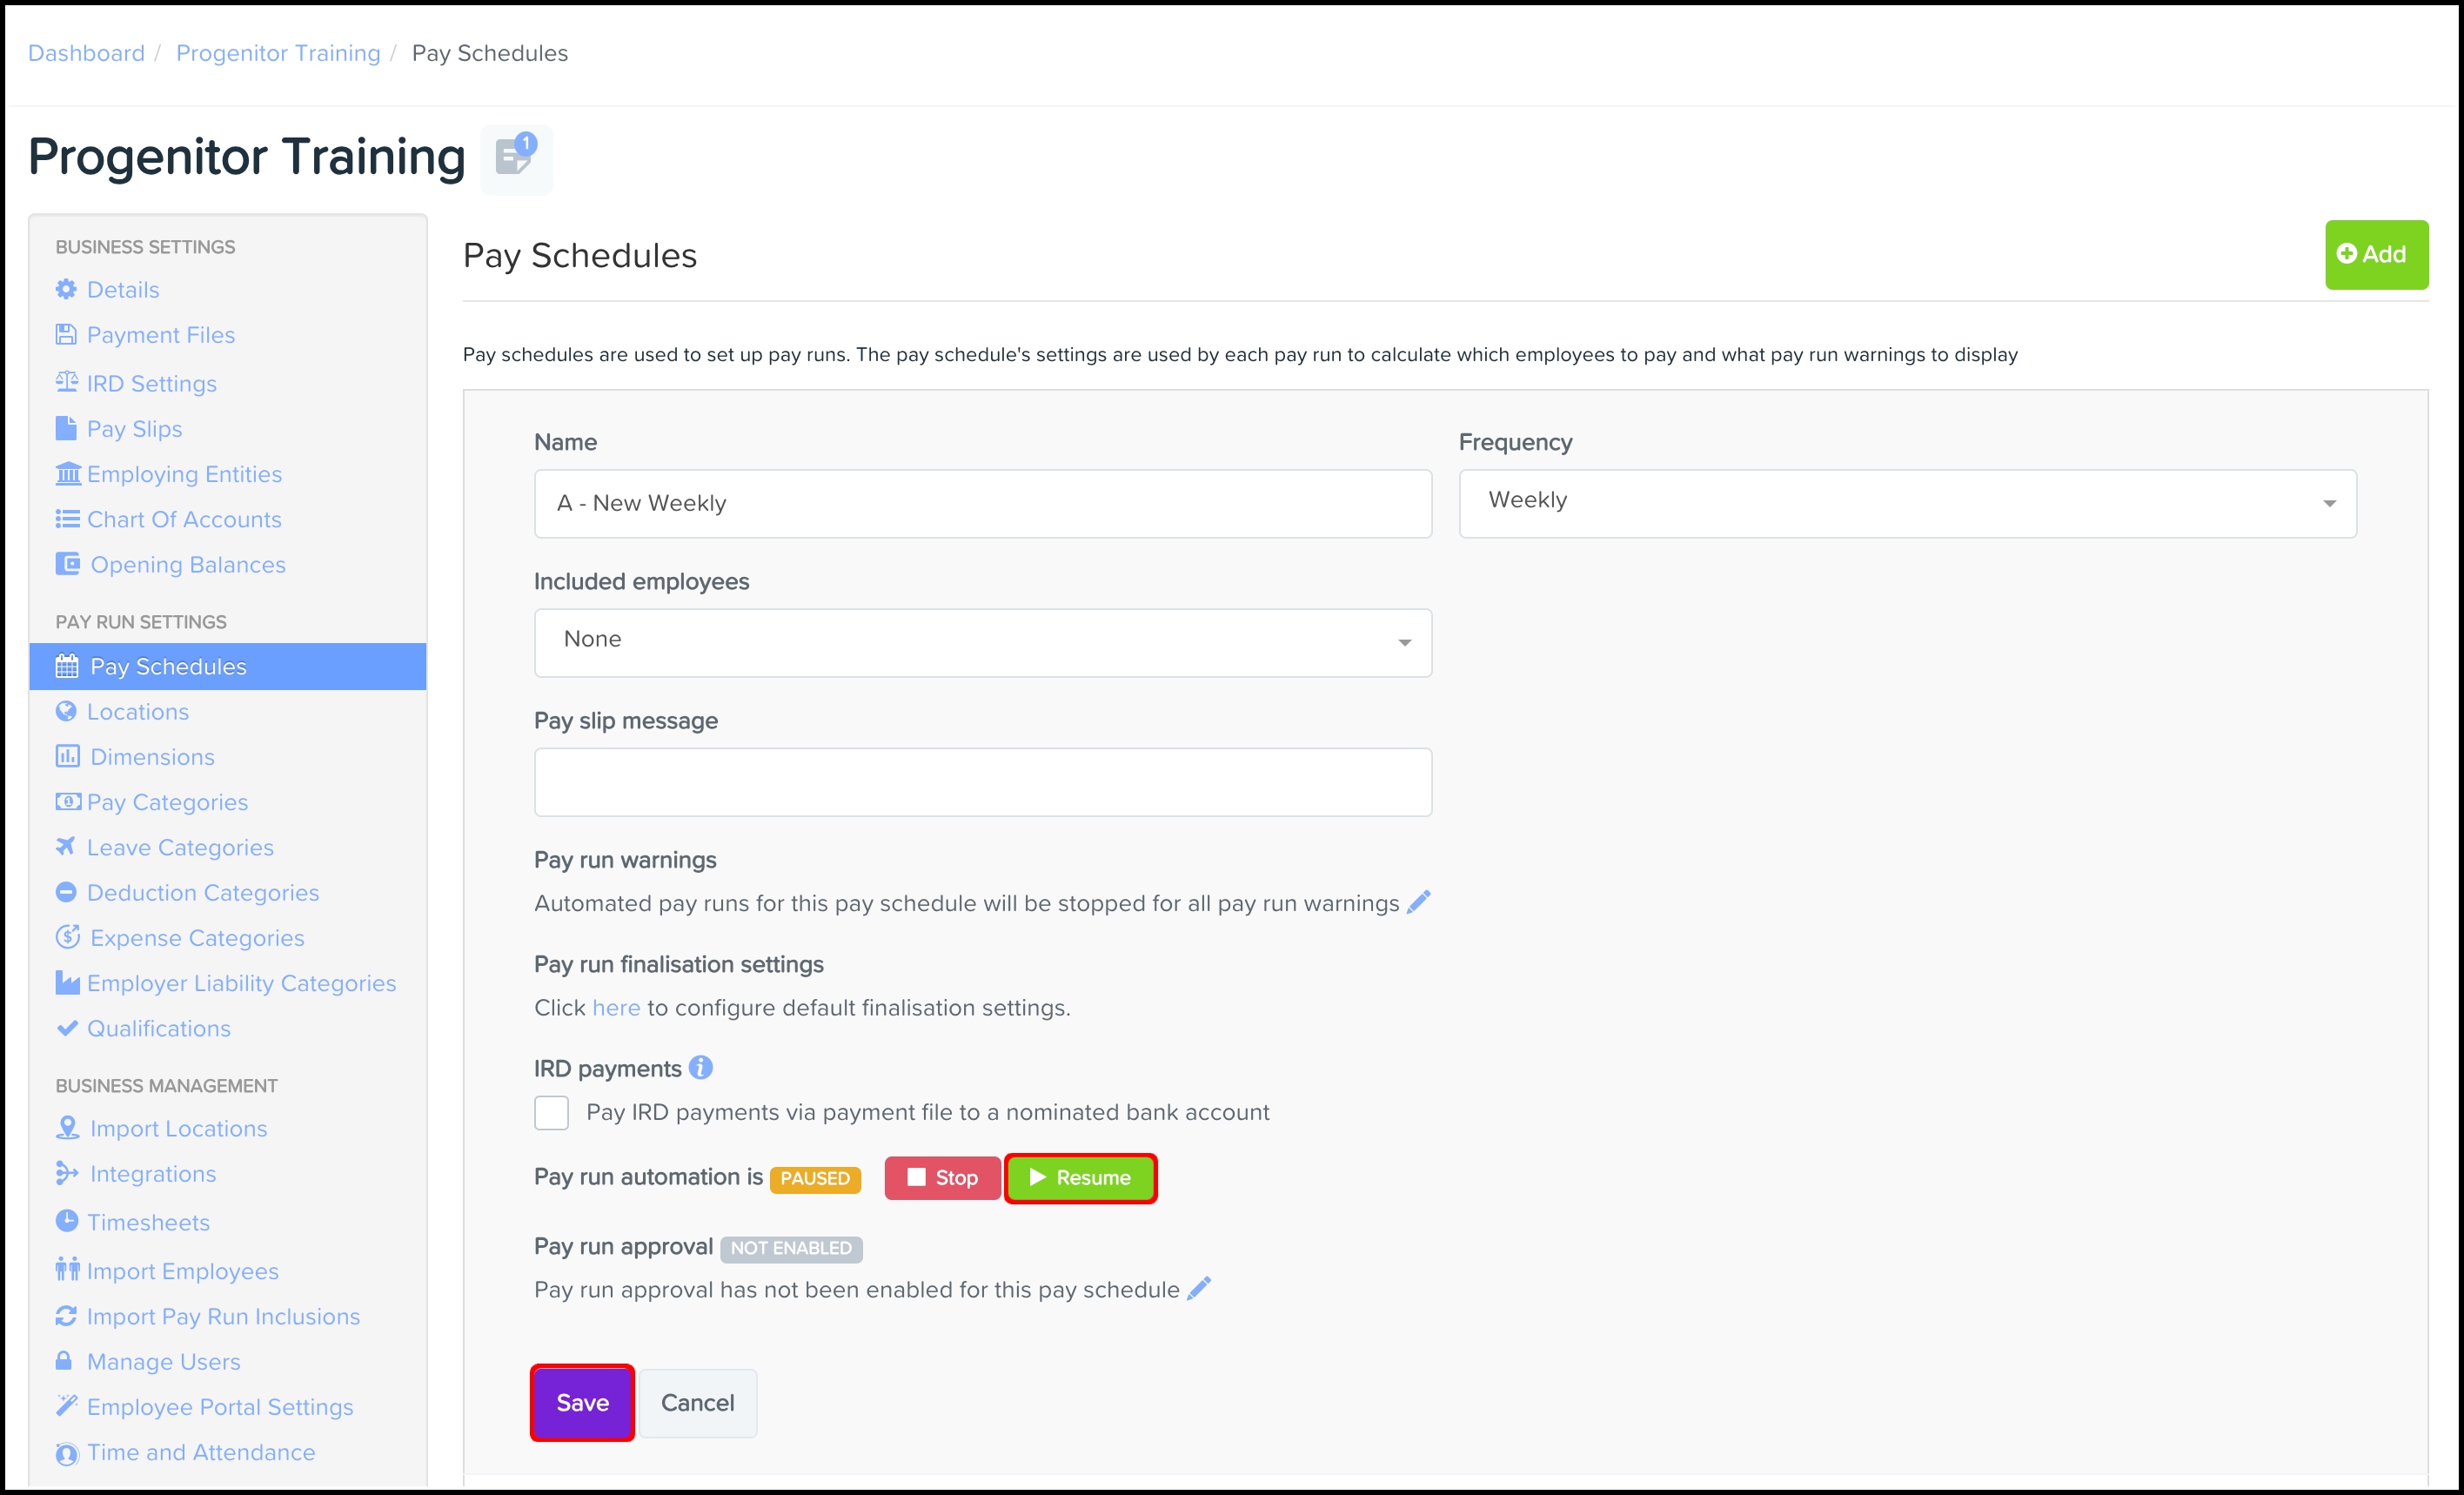The image size is (2464, 1495).
Task: Add a new pay schedule
Action: click(x=2375, y=254)
